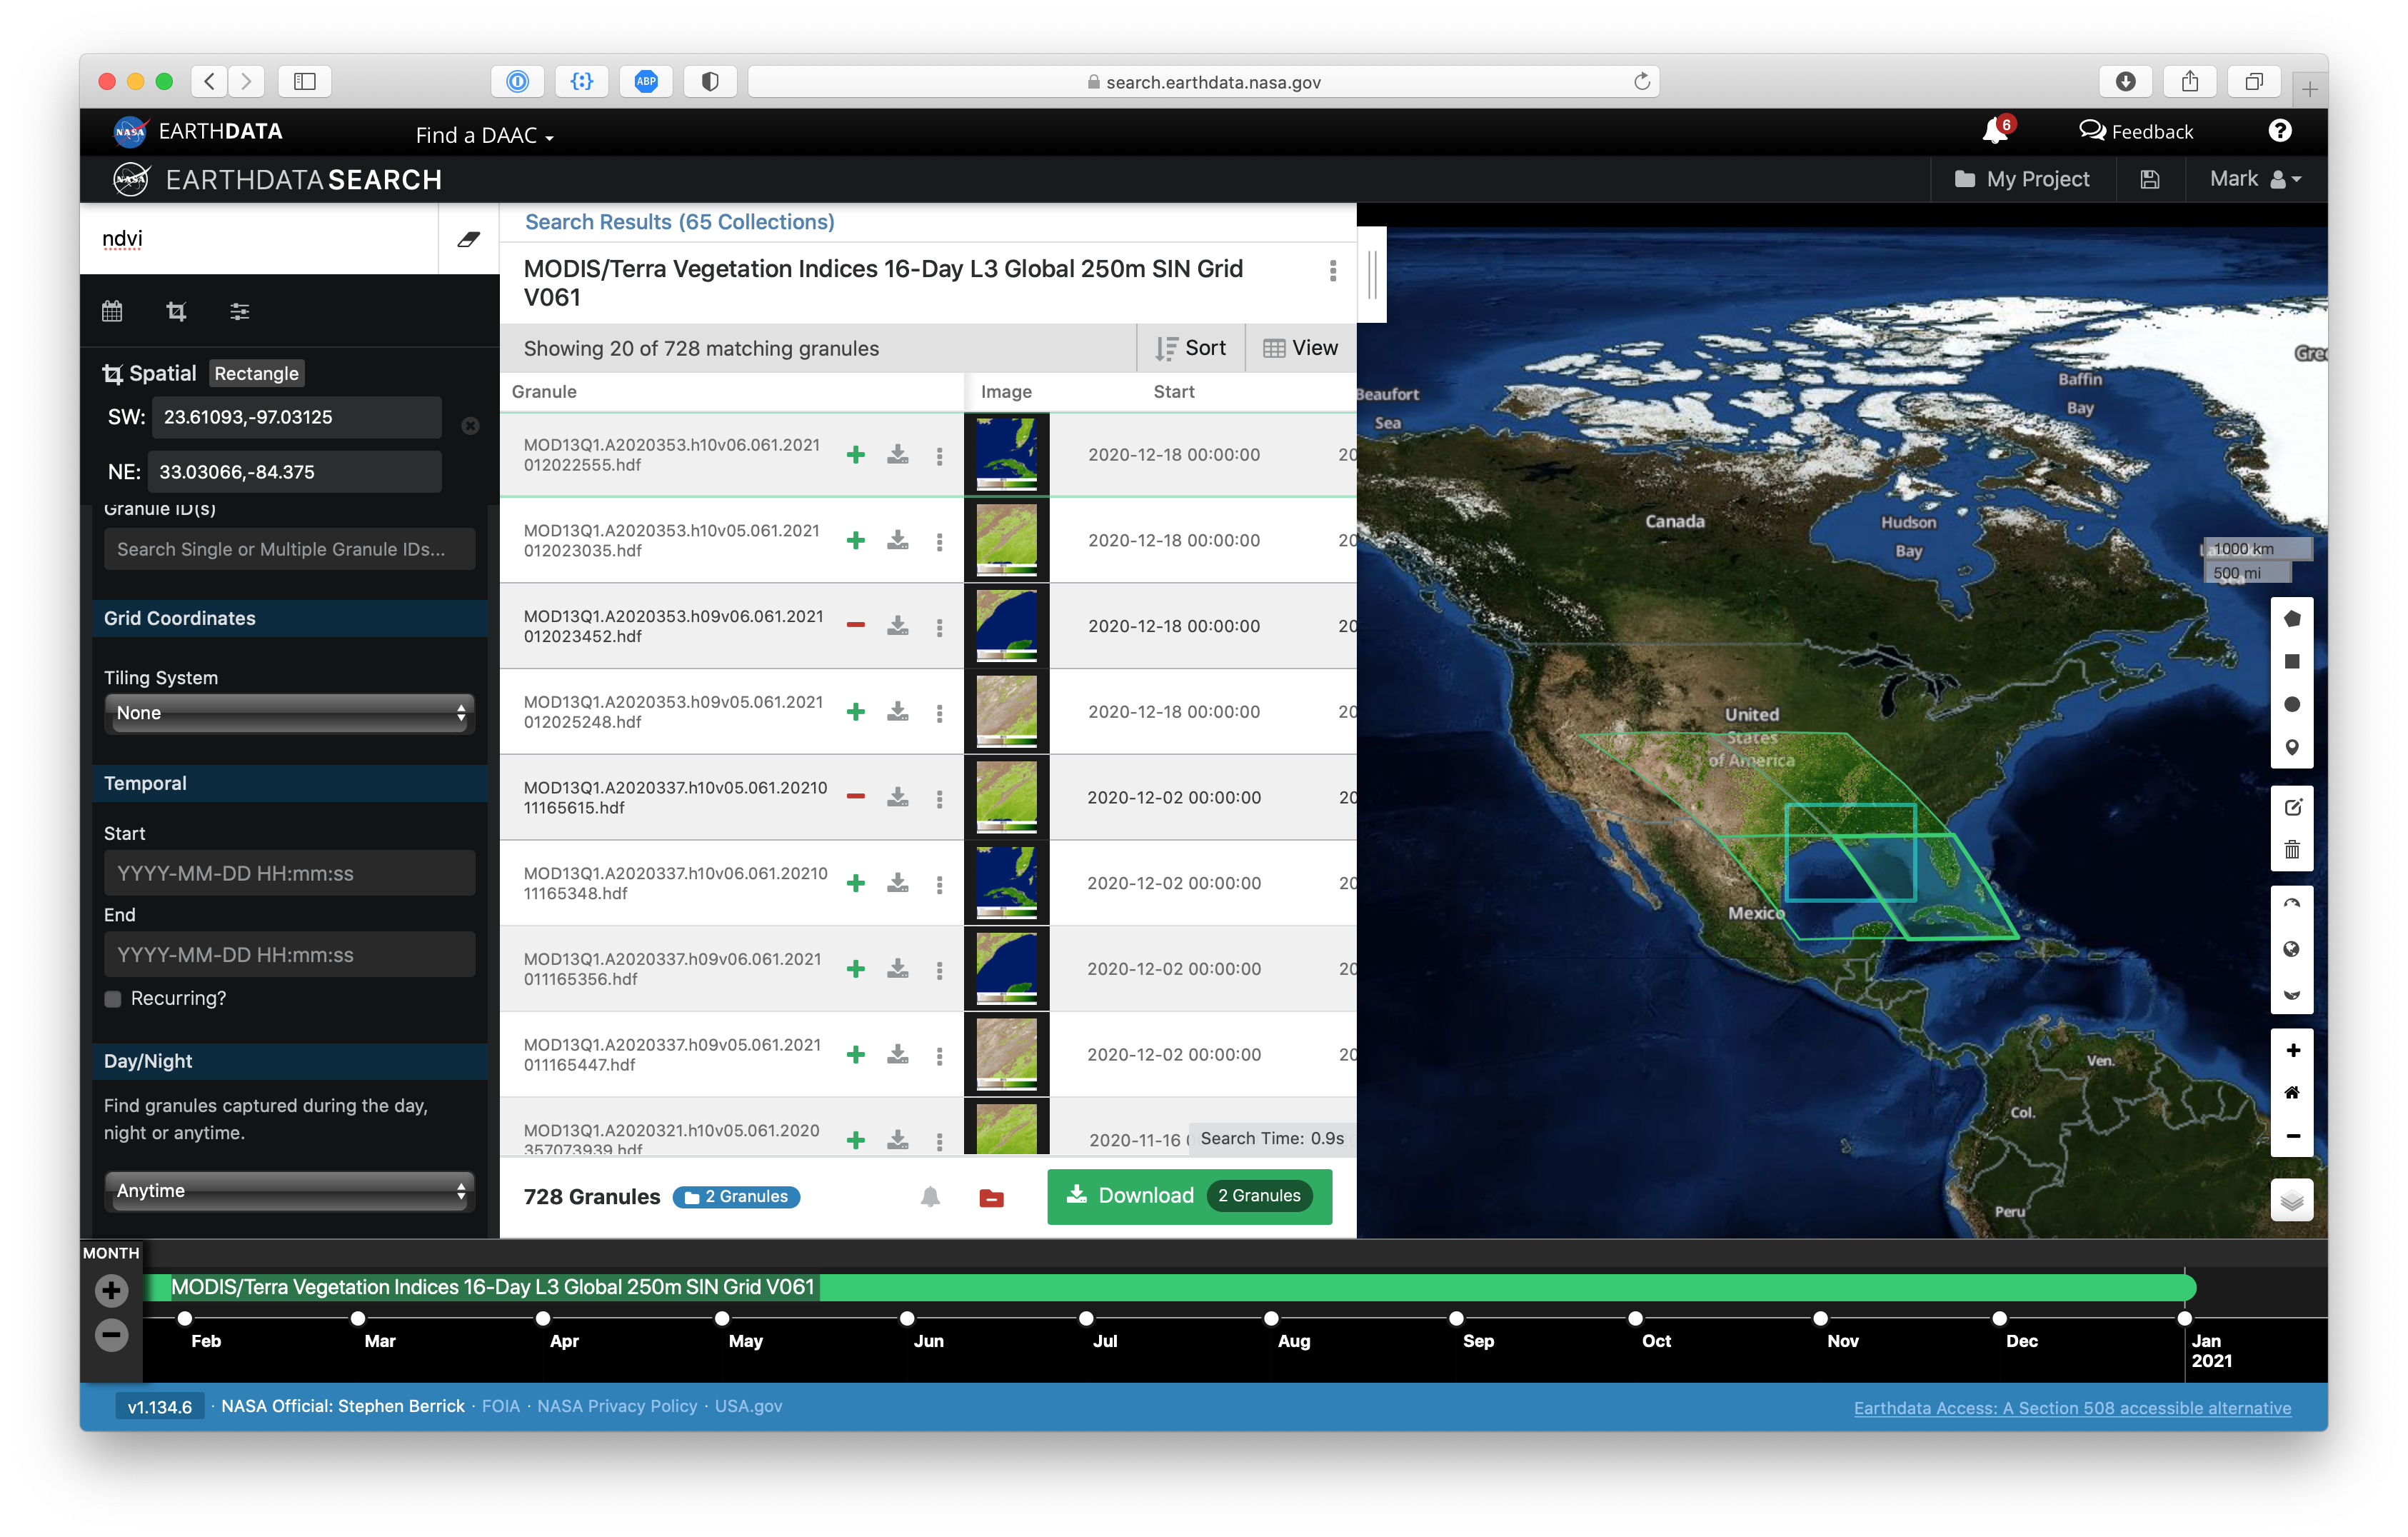
Task: Download the 2 selected granules
Action: point(1189,1196)
